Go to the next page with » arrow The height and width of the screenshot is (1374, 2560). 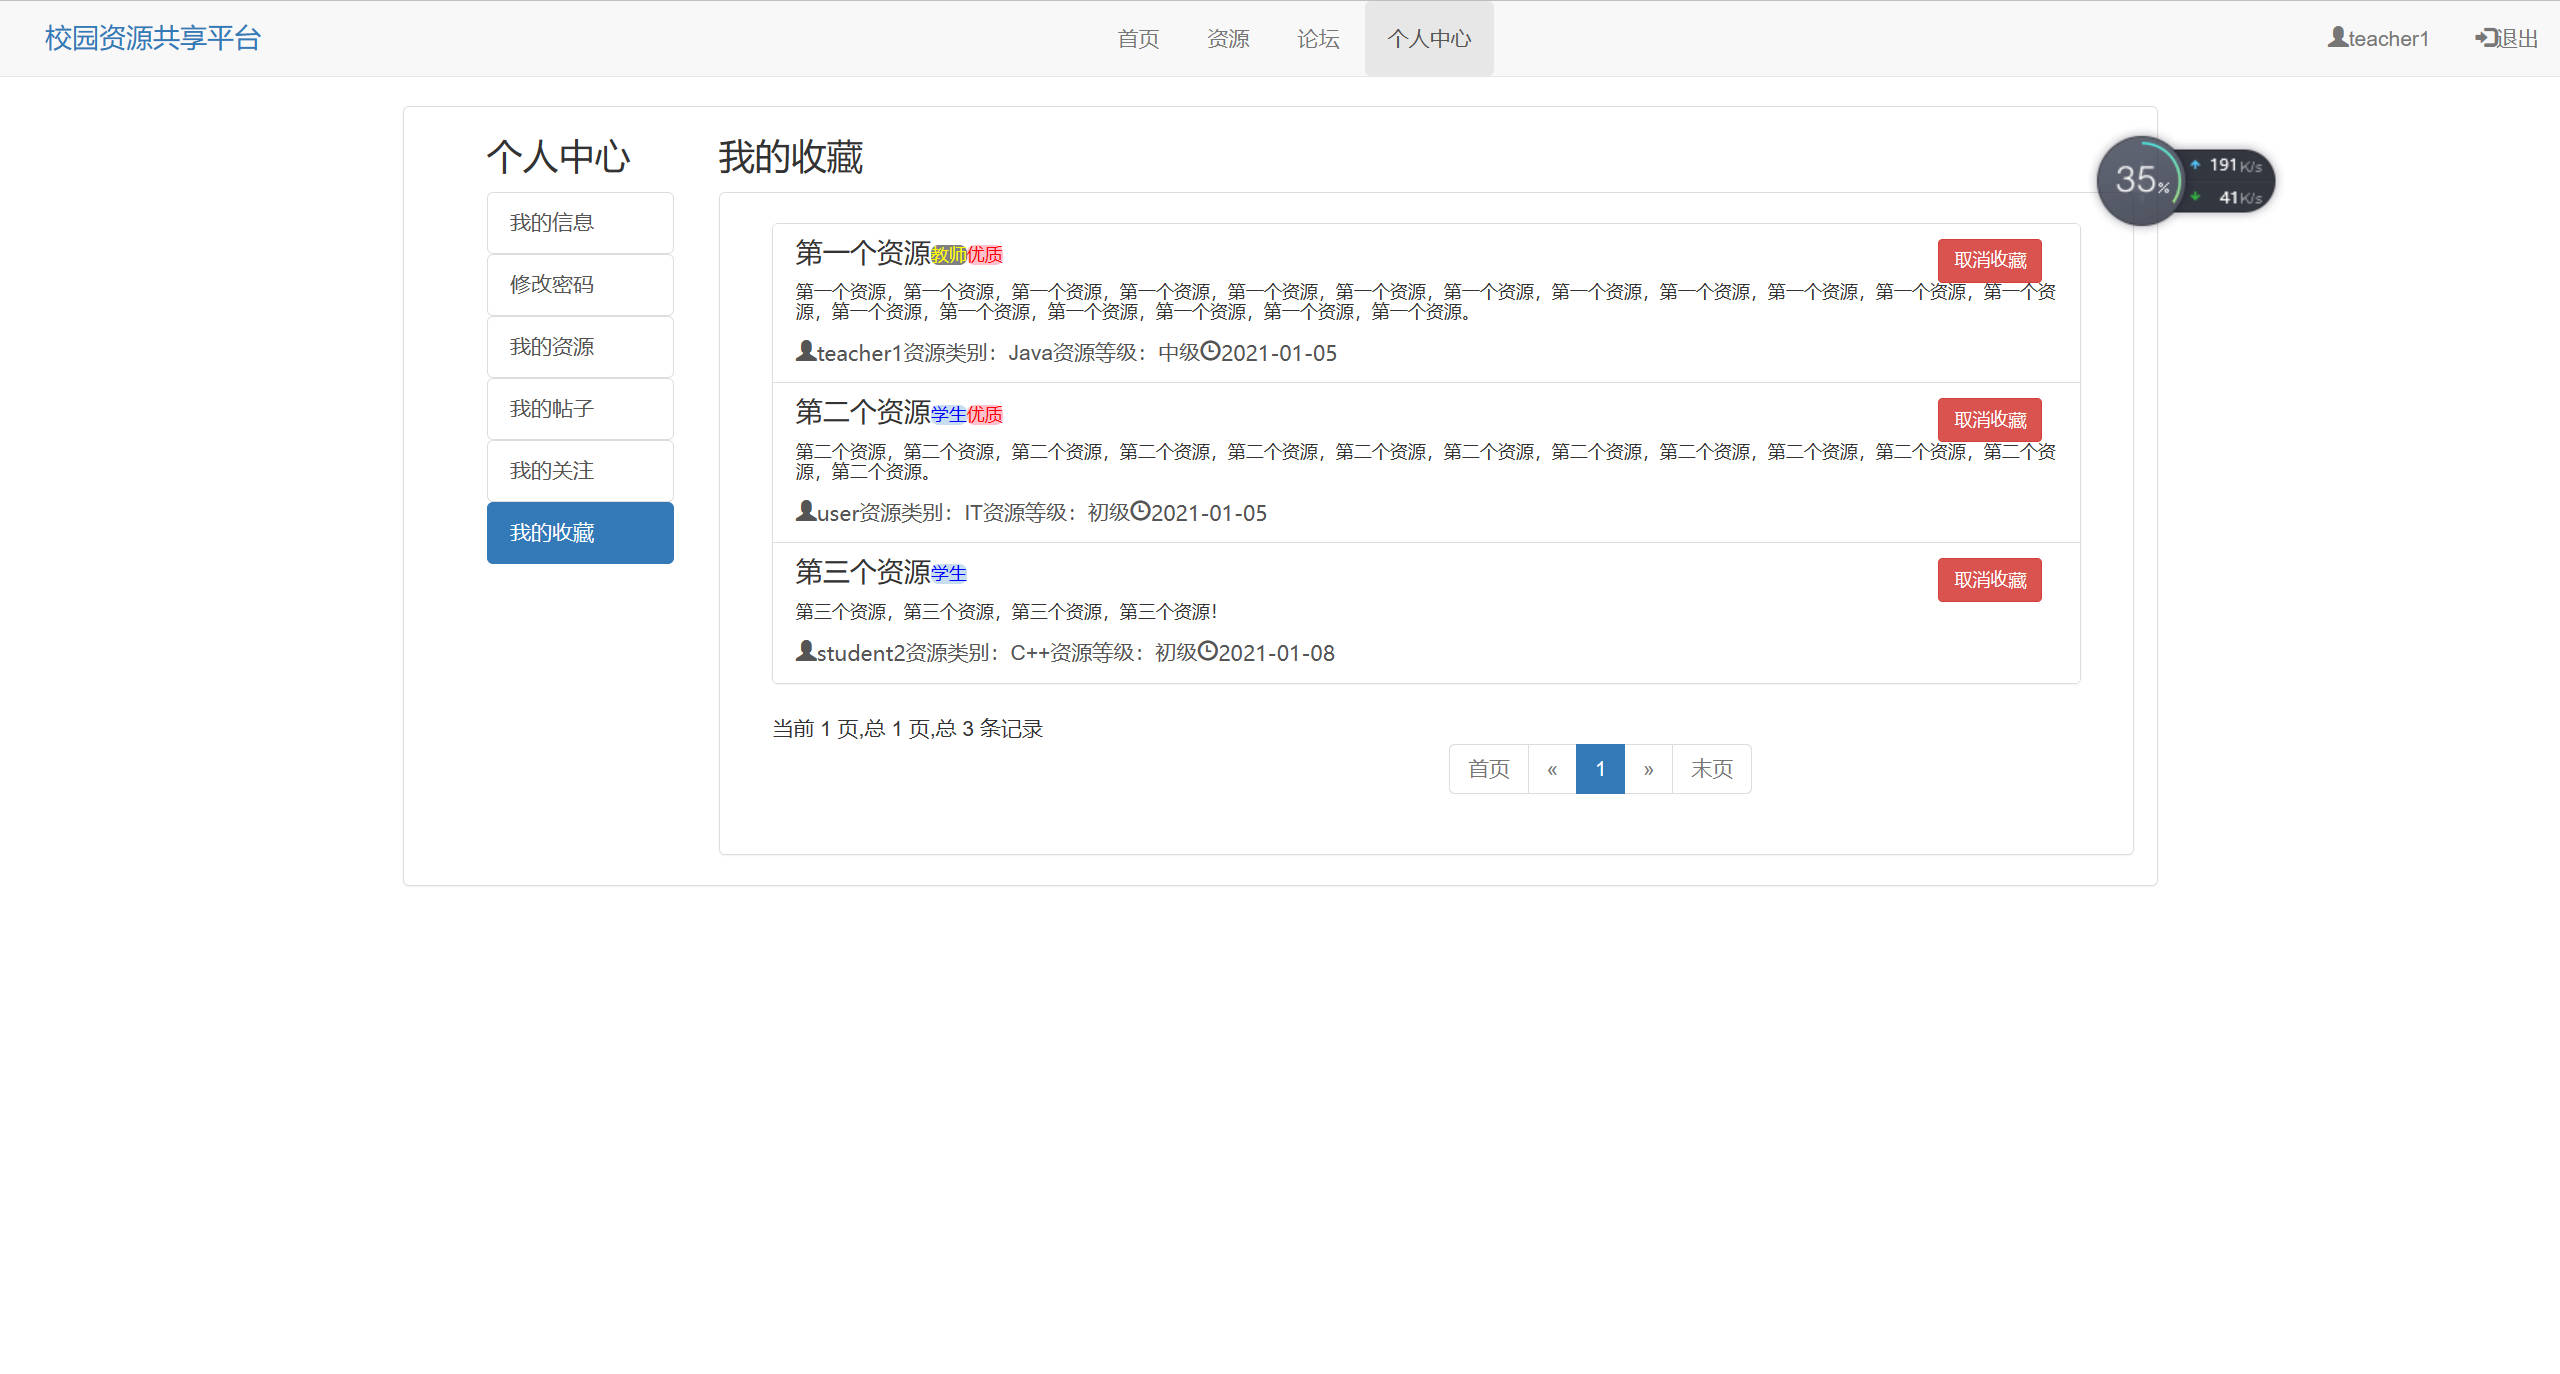click(1649, 769)
